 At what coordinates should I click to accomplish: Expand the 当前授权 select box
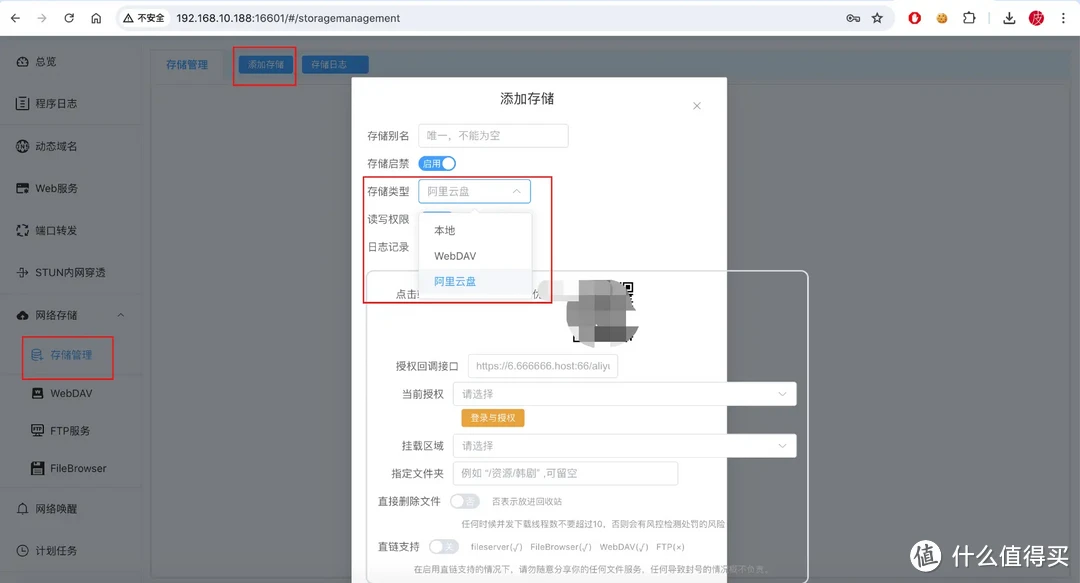point(624,394)
